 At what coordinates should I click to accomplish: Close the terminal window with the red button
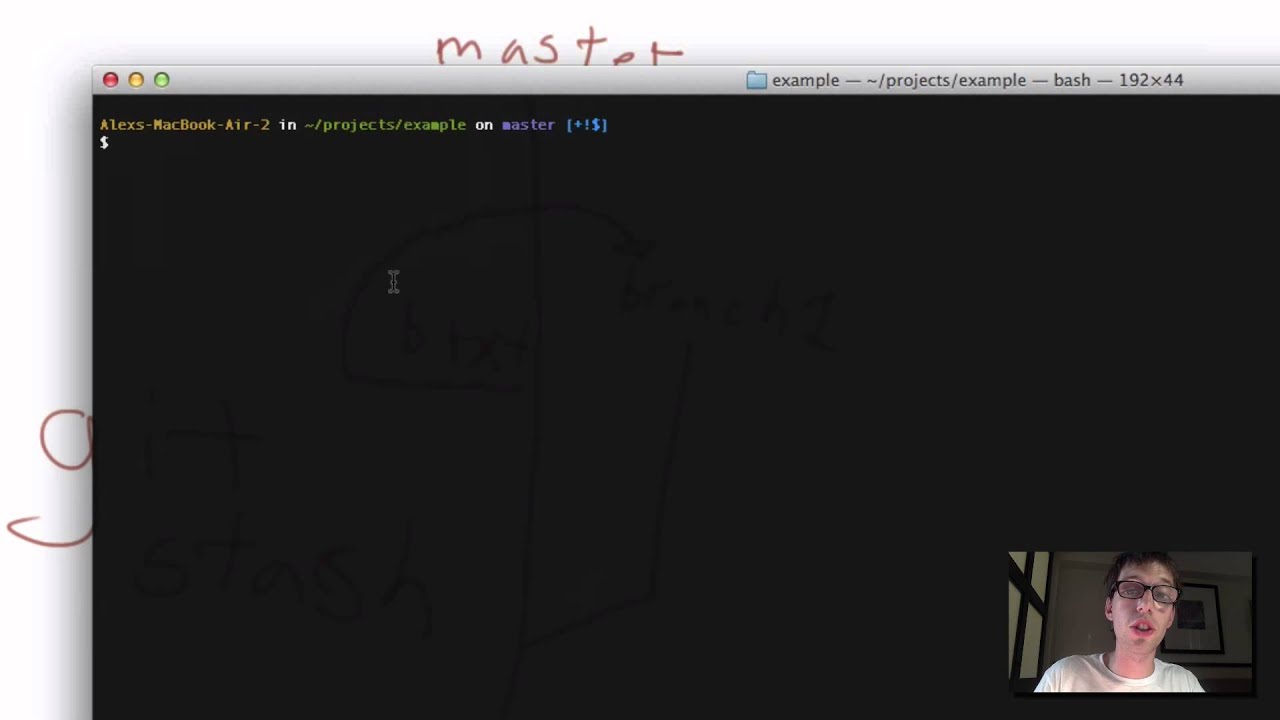click(x=111, y=80)
